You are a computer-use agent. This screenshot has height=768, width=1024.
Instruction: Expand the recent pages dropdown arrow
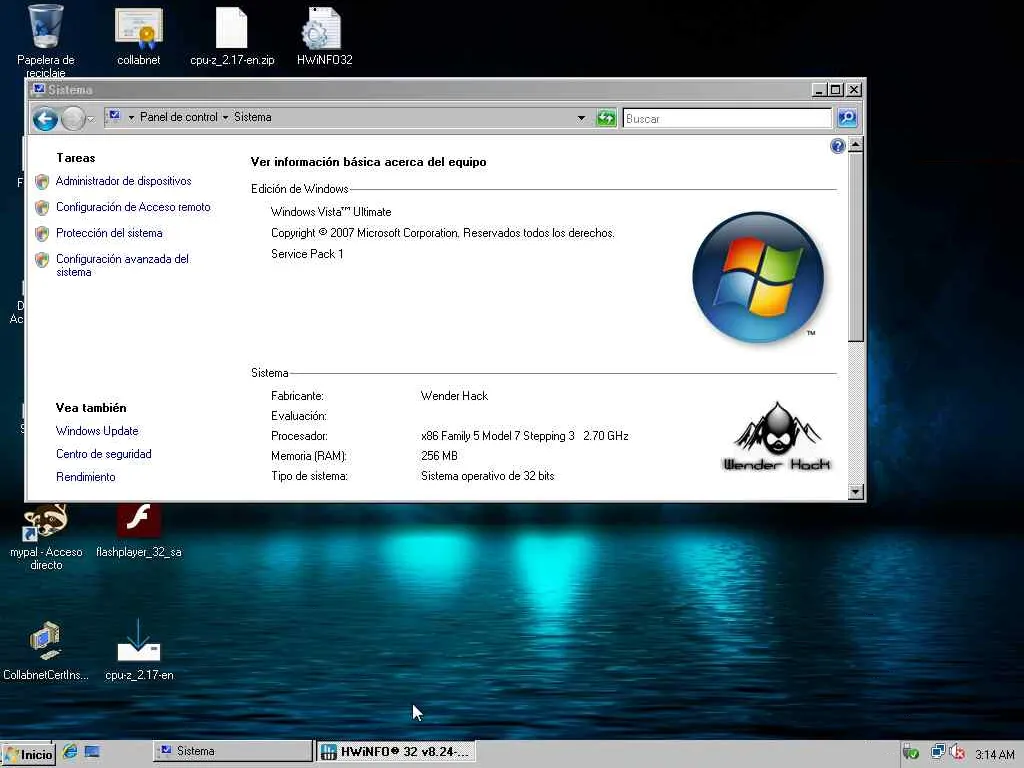pos(91,119)
